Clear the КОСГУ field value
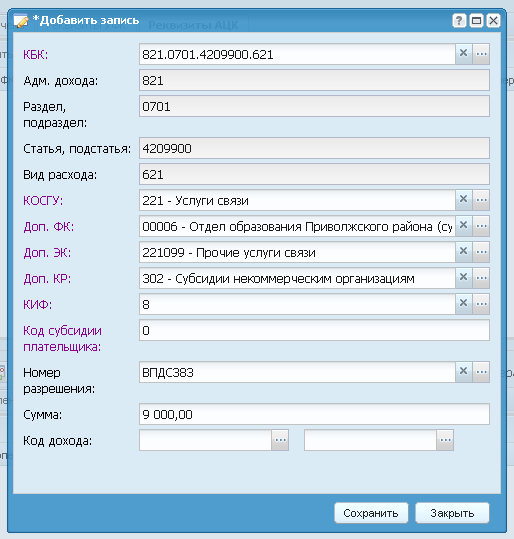The width and height of the screenshot is (514, 539). click(x=463, y=200)
